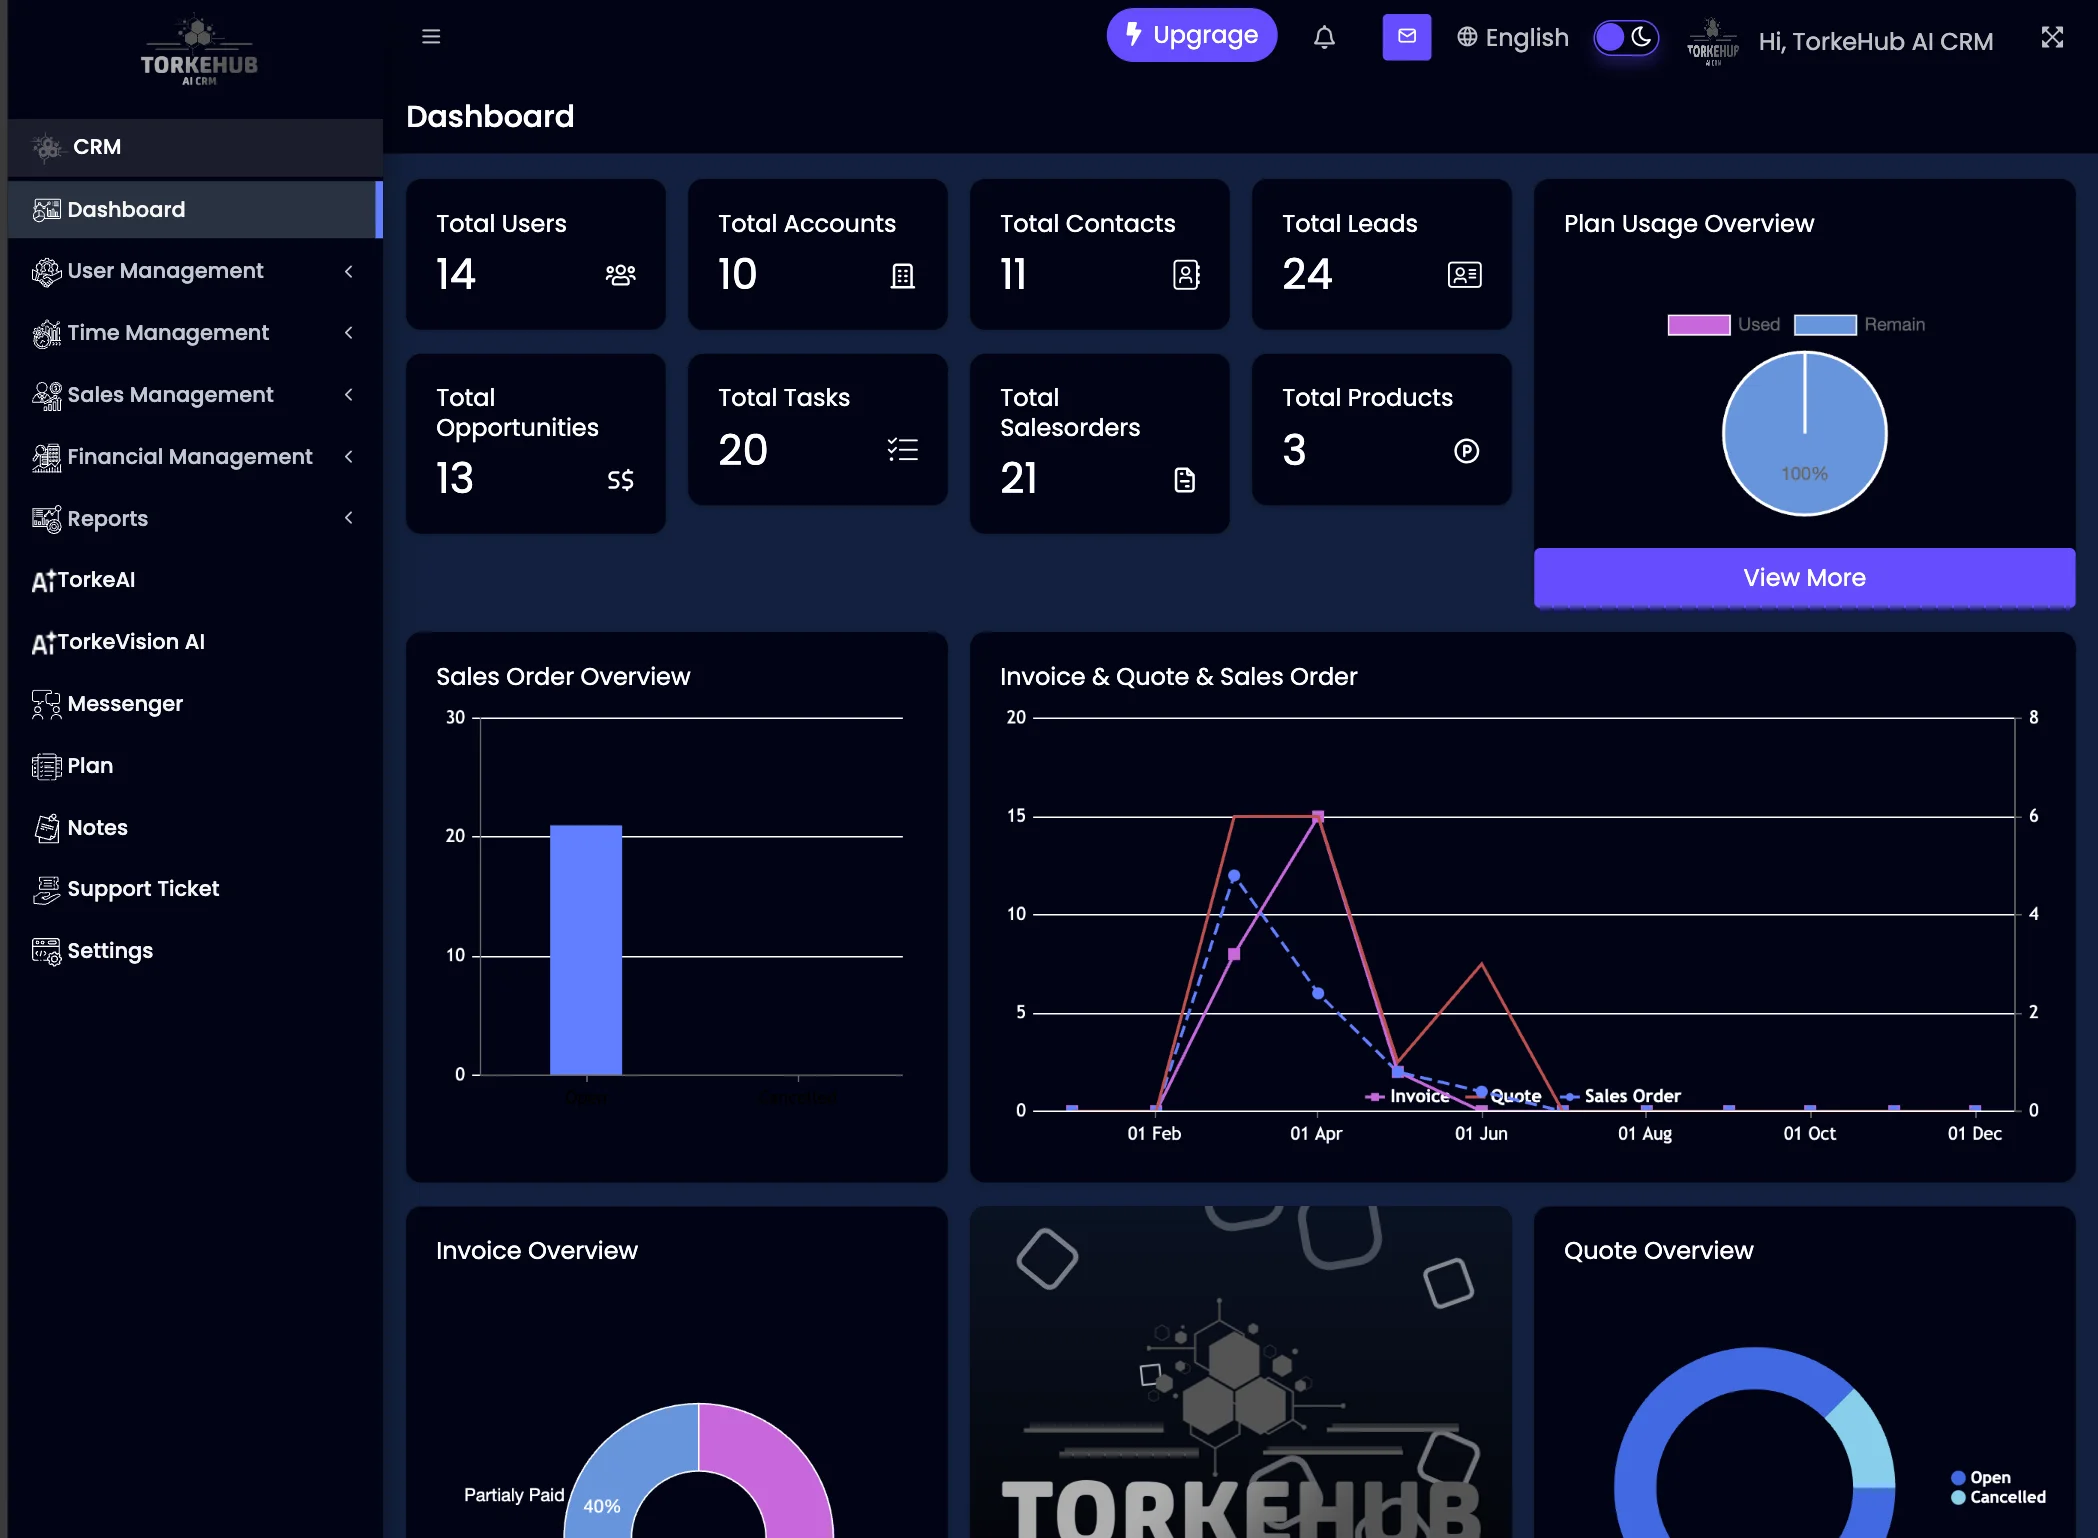Screen dimensions: 2098x1538
Task: Toggle Invoice series in chart legend
Action: [1407, 1096]
